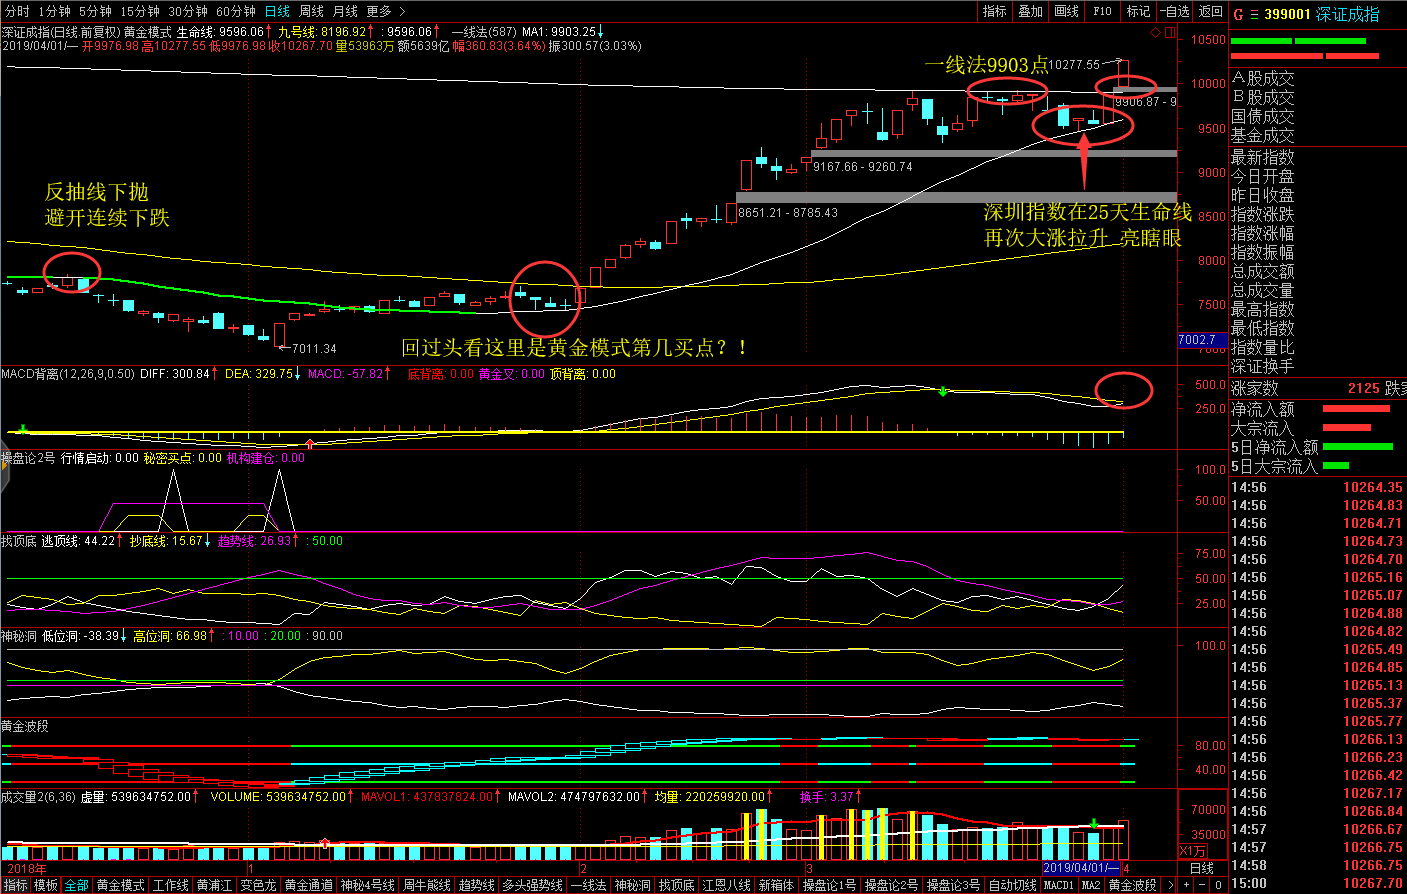Zoom in chart with plus button

point(1186,885)
